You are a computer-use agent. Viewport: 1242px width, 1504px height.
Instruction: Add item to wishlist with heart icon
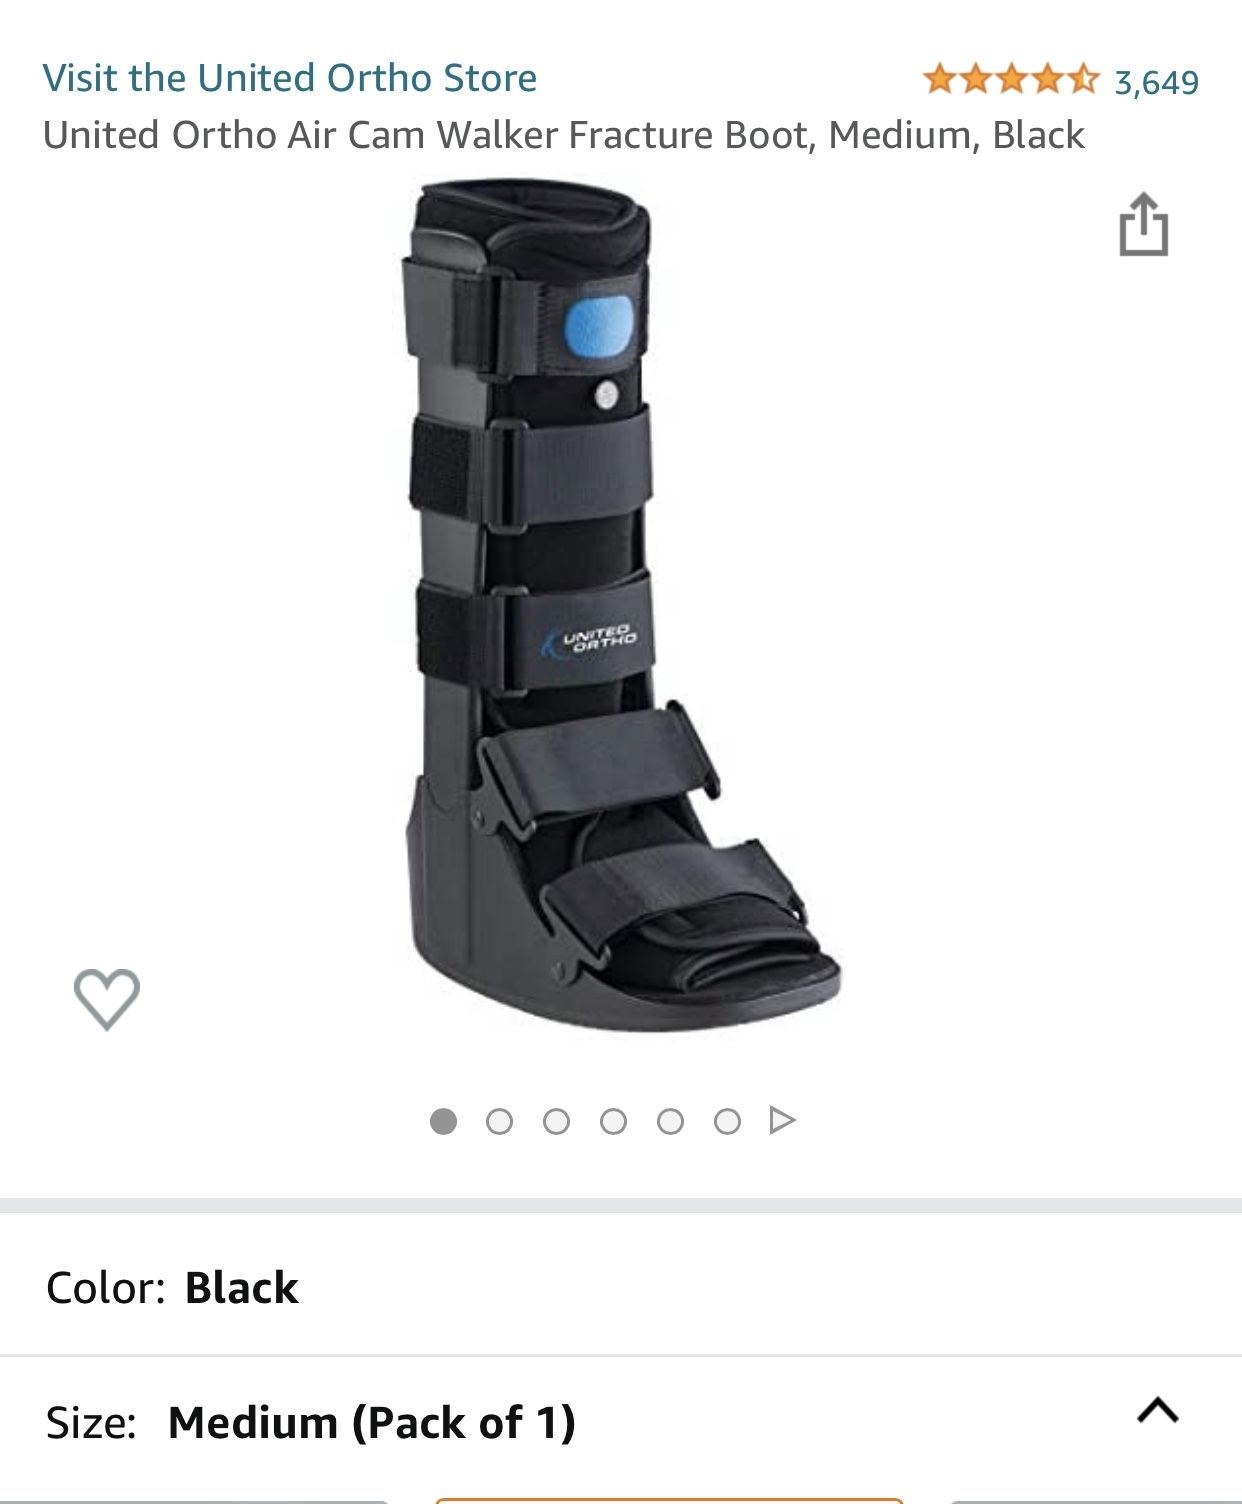(x=107, y=998)
